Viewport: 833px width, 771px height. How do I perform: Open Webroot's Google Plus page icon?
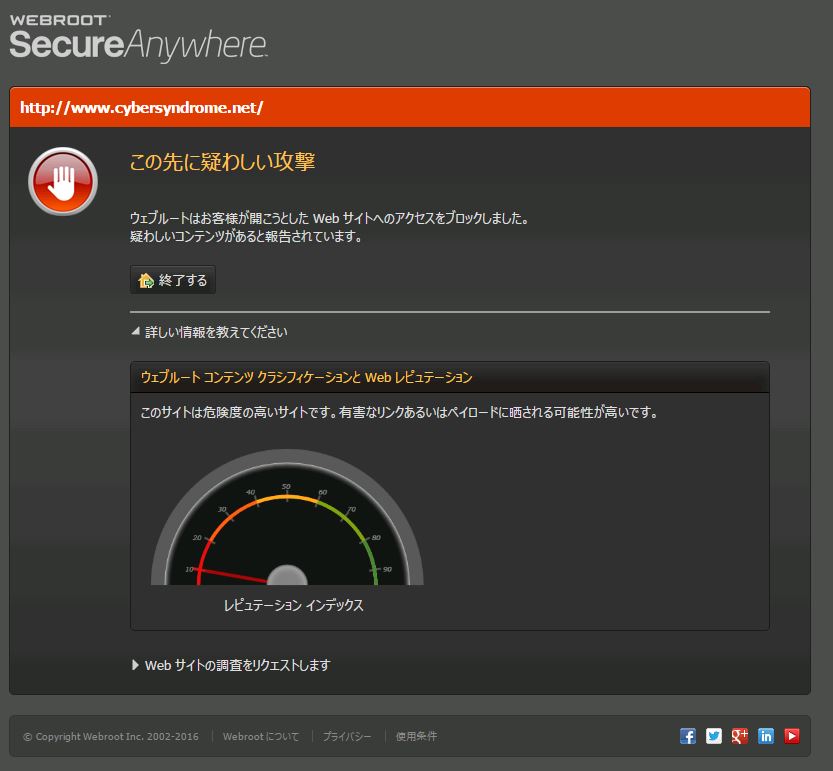pyautogui.click(x=740, y=736)
